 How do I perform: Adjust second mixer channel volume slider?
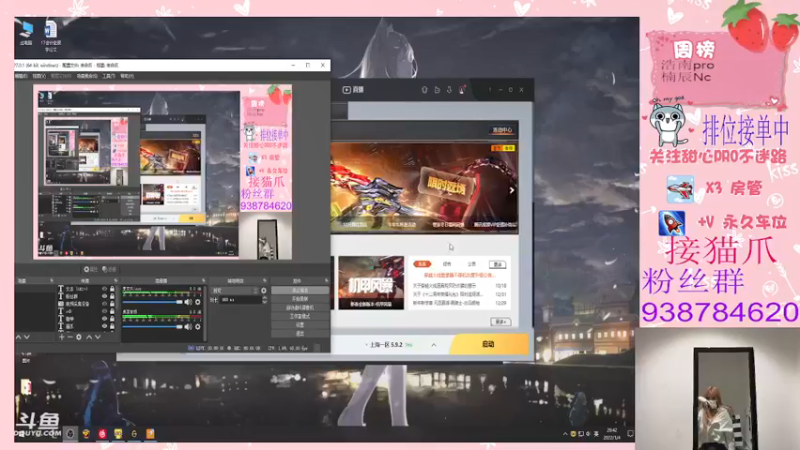[x=153, y=327]
